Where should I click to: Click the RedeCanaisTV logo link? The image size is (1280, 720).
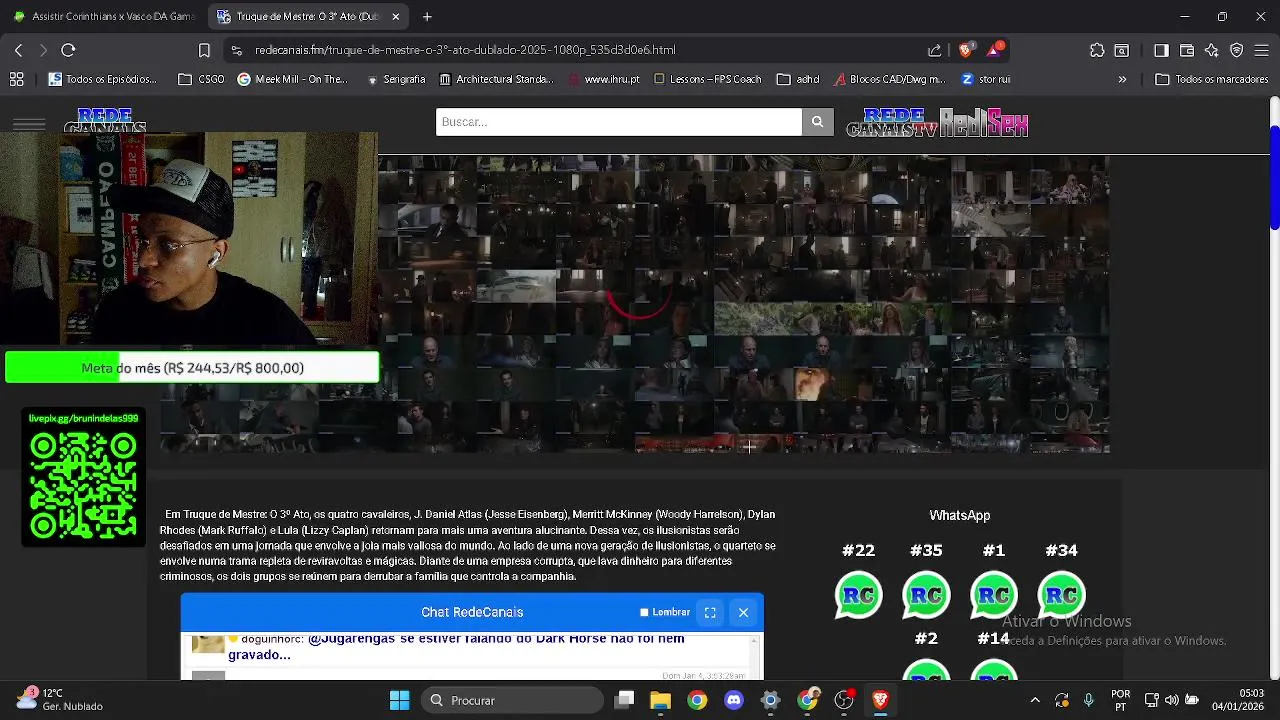(892, 122)
